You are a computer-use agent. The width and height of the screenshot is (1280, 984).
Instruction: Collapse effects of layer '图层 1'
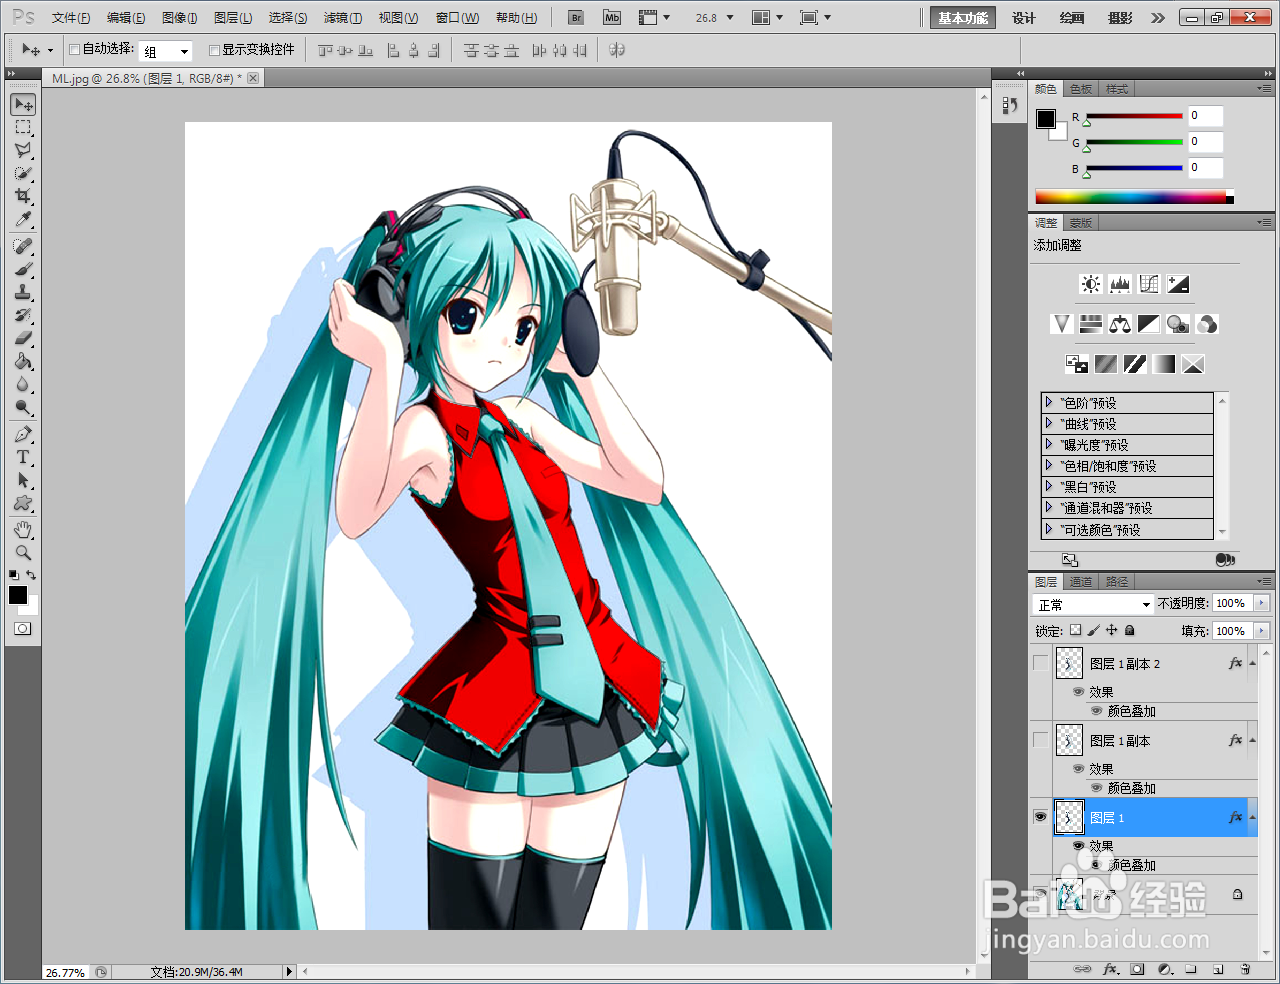(1252, 817)
